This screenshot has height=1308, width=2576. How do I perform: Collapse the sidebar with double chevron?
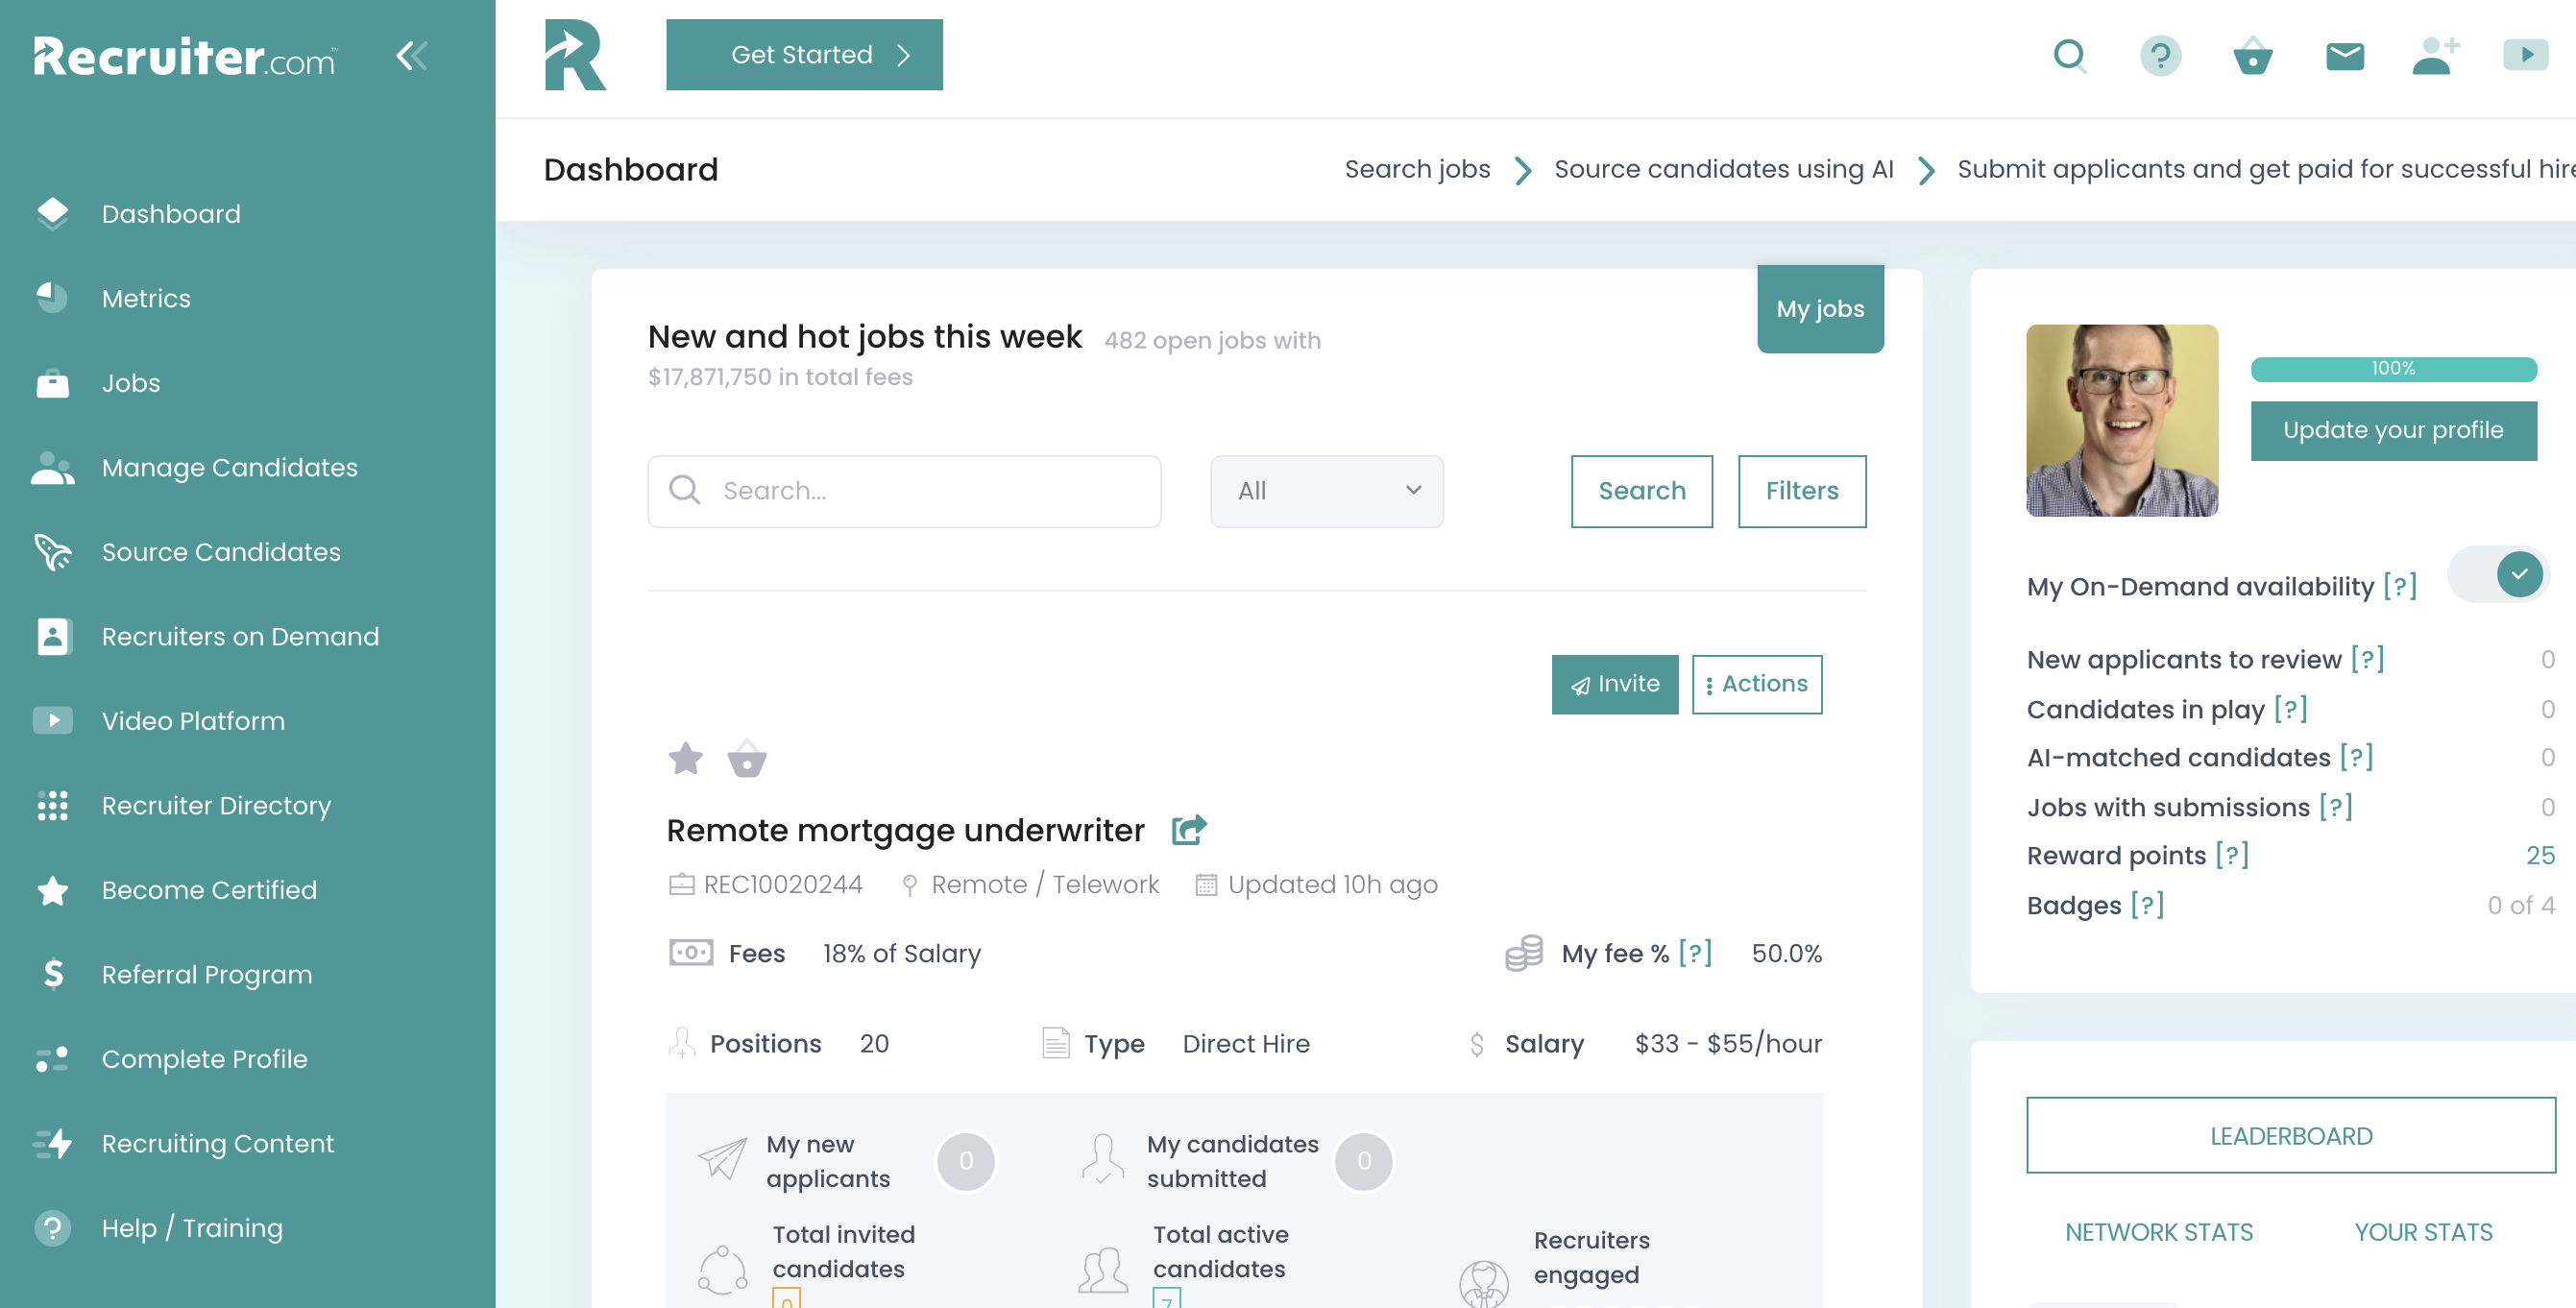click(x=412, y=56)
